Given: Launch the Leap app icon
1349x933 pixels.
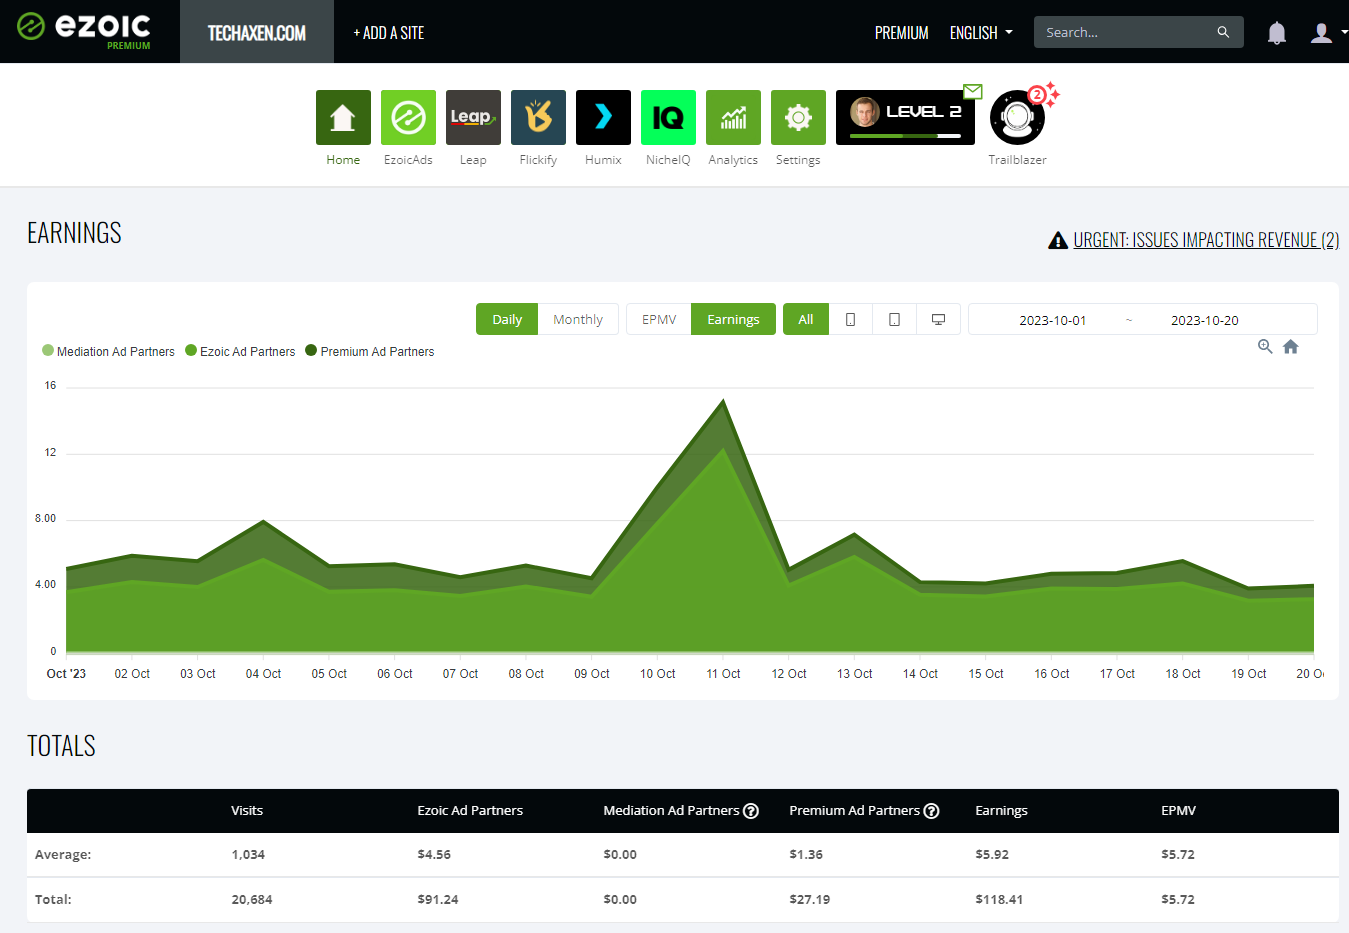Looking at the screenshot, I should 473,117.
